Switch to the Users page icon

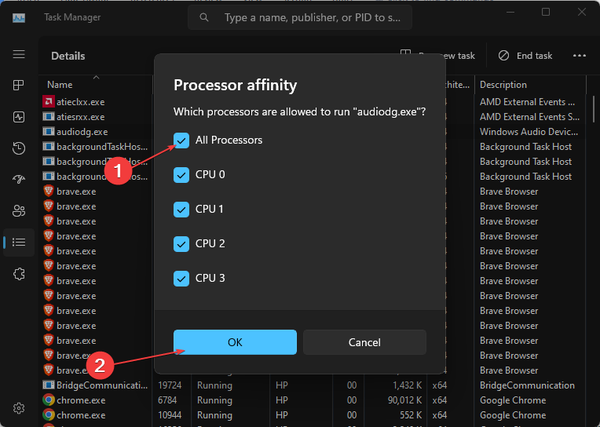(x=19, y=211)
